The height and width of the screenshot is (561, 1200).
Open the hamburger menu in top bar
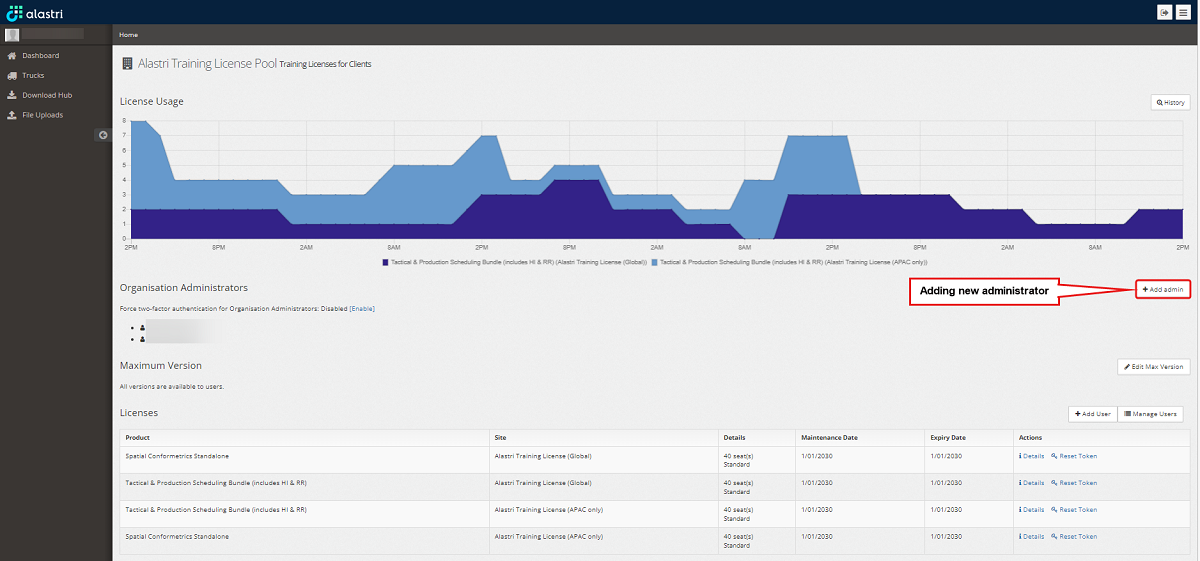pos(1184,11)
